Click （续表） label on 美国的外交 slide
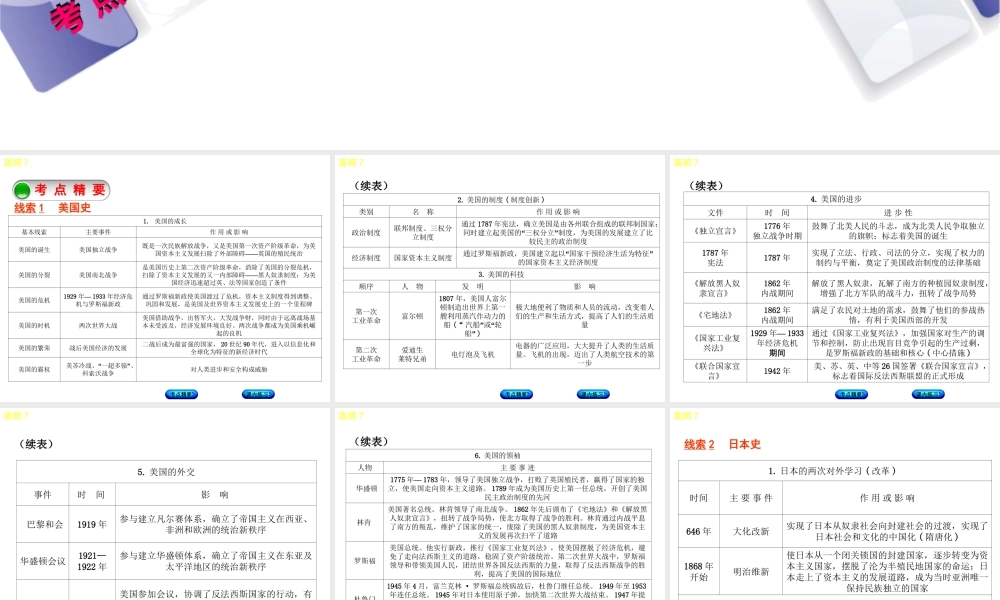 tap(36, 444)
